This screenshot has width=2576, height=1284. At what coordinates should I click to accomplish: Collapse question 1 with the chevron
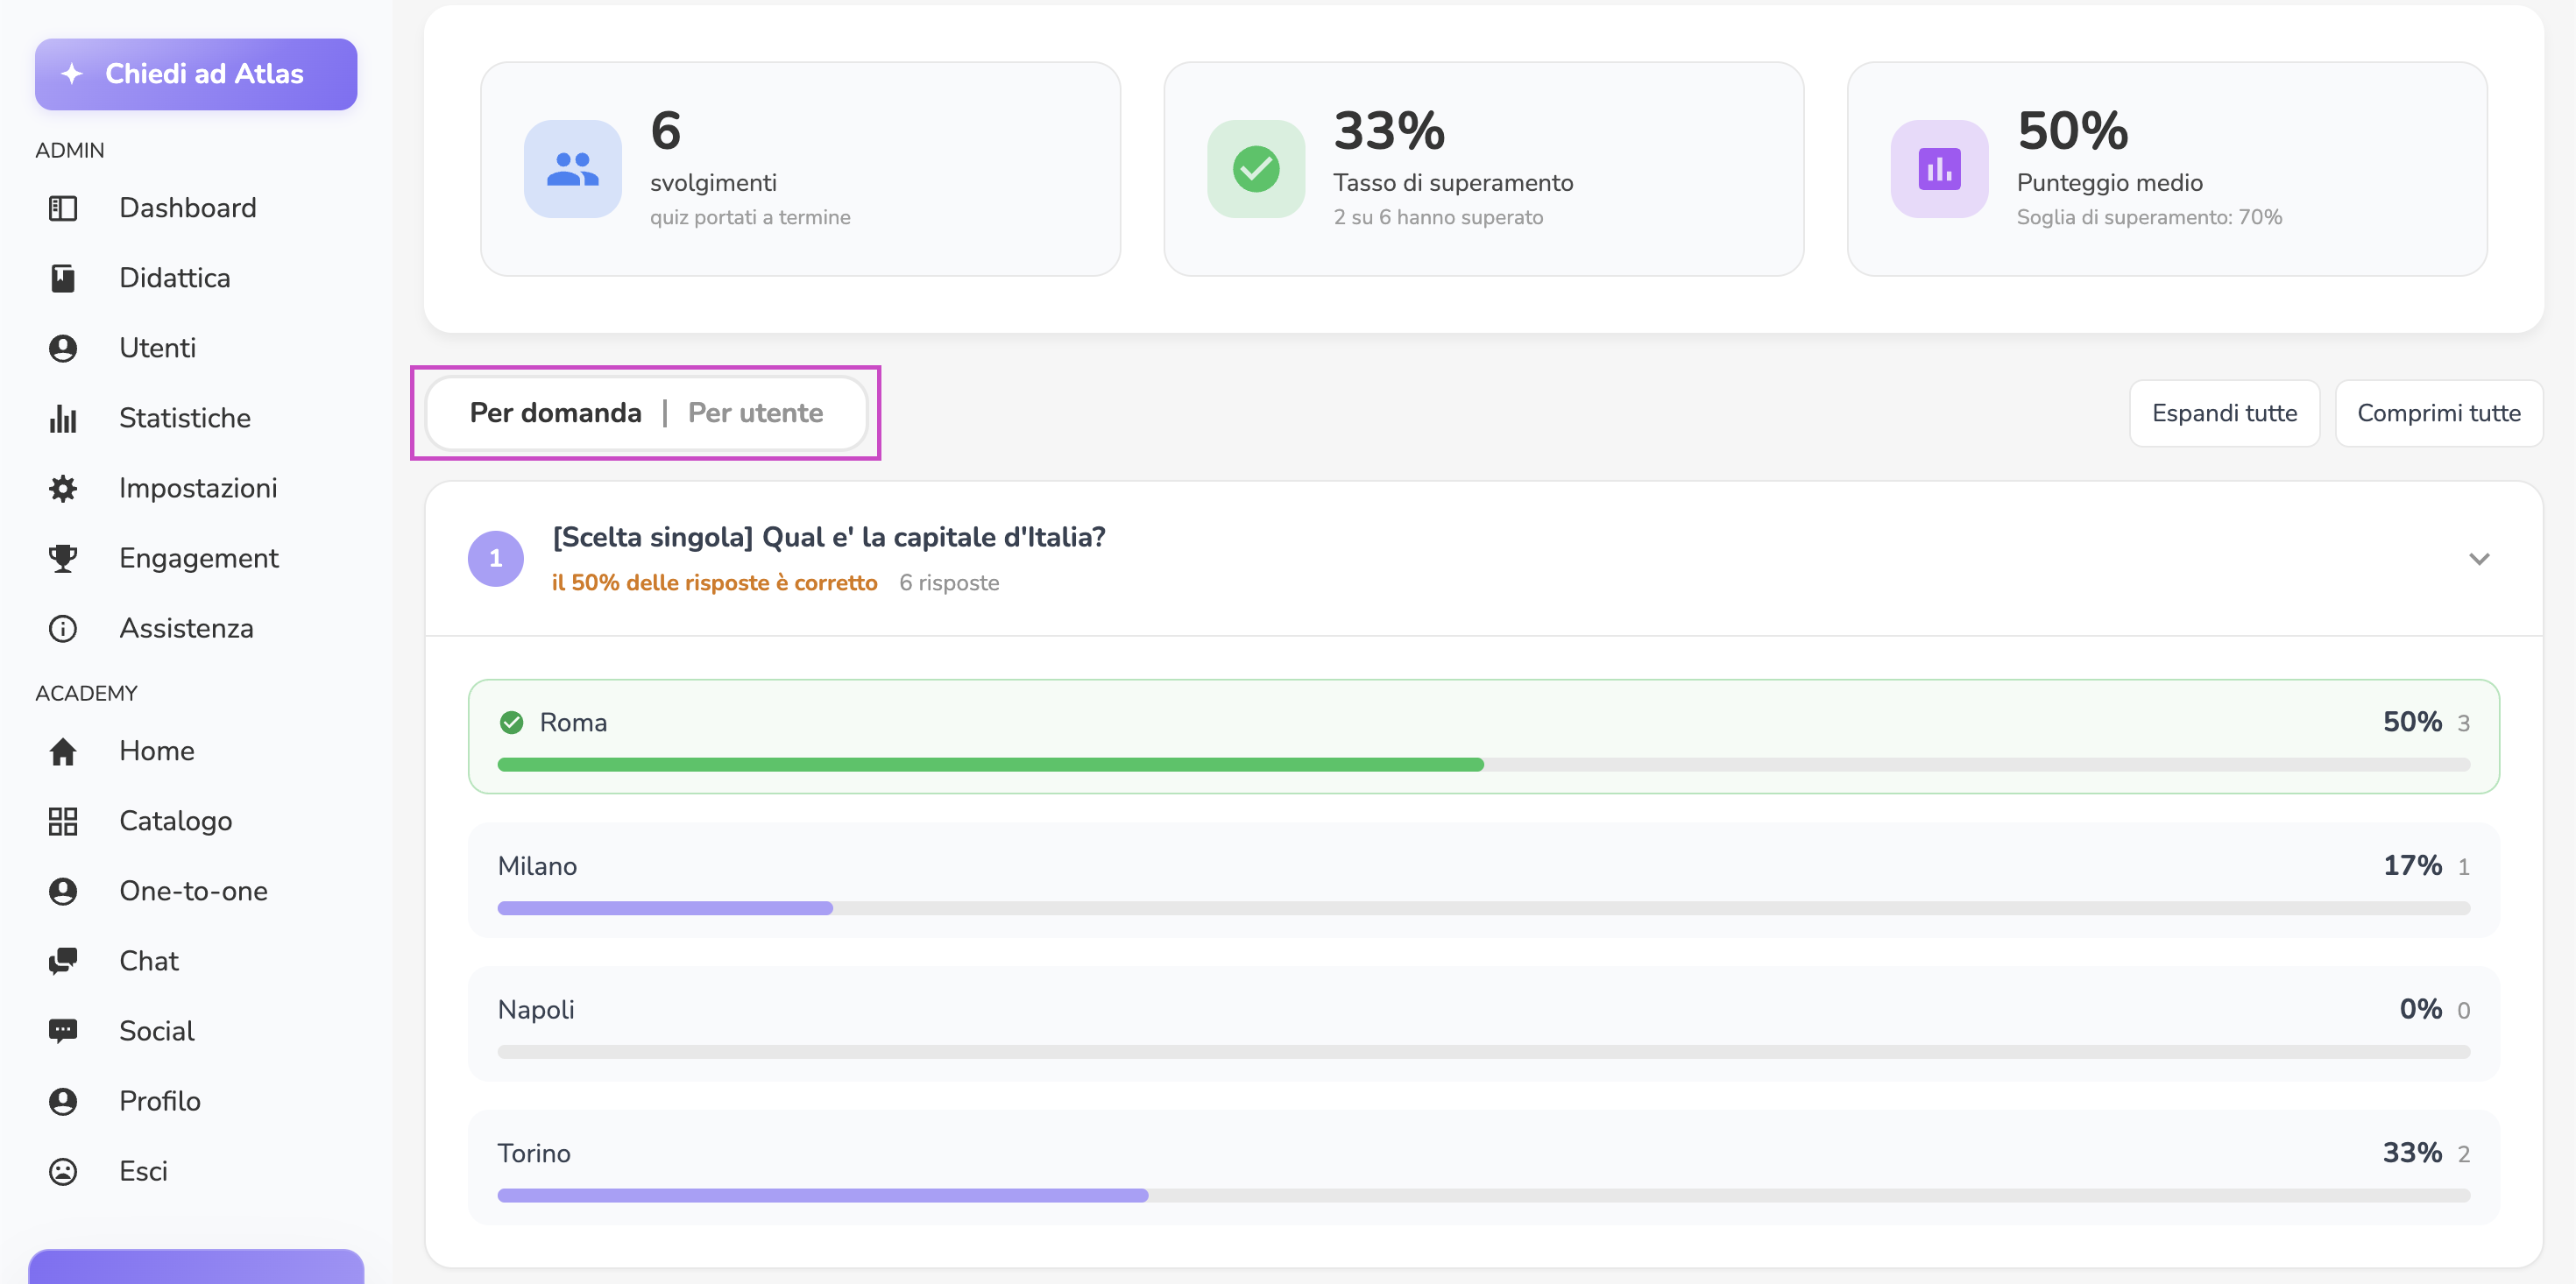point(2479,558)
